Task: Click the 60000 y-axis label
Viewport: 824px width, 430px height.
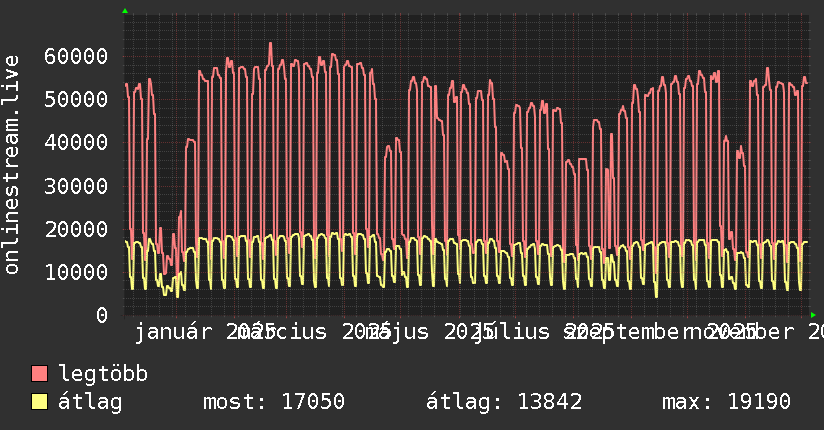Action: click(x=76, y=56)
